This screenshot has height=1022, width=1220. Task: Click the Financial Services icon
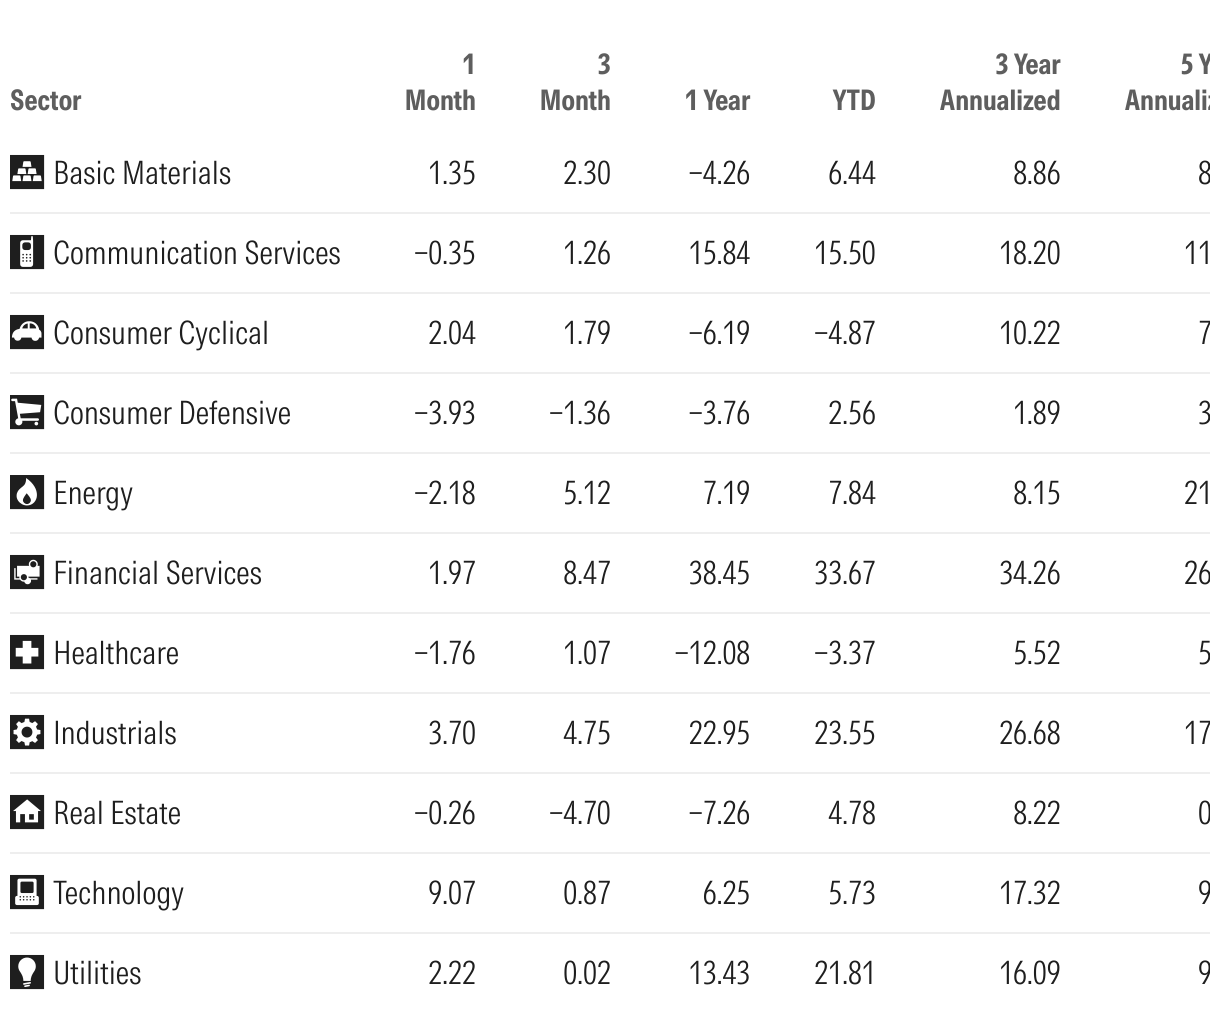point(27,572)
